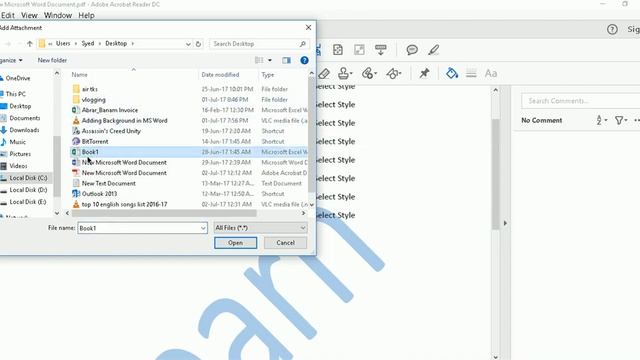Open the attach file paperclip tool
Image resolution: width=640 pixels, height=360 pixels.
point(369,73)
